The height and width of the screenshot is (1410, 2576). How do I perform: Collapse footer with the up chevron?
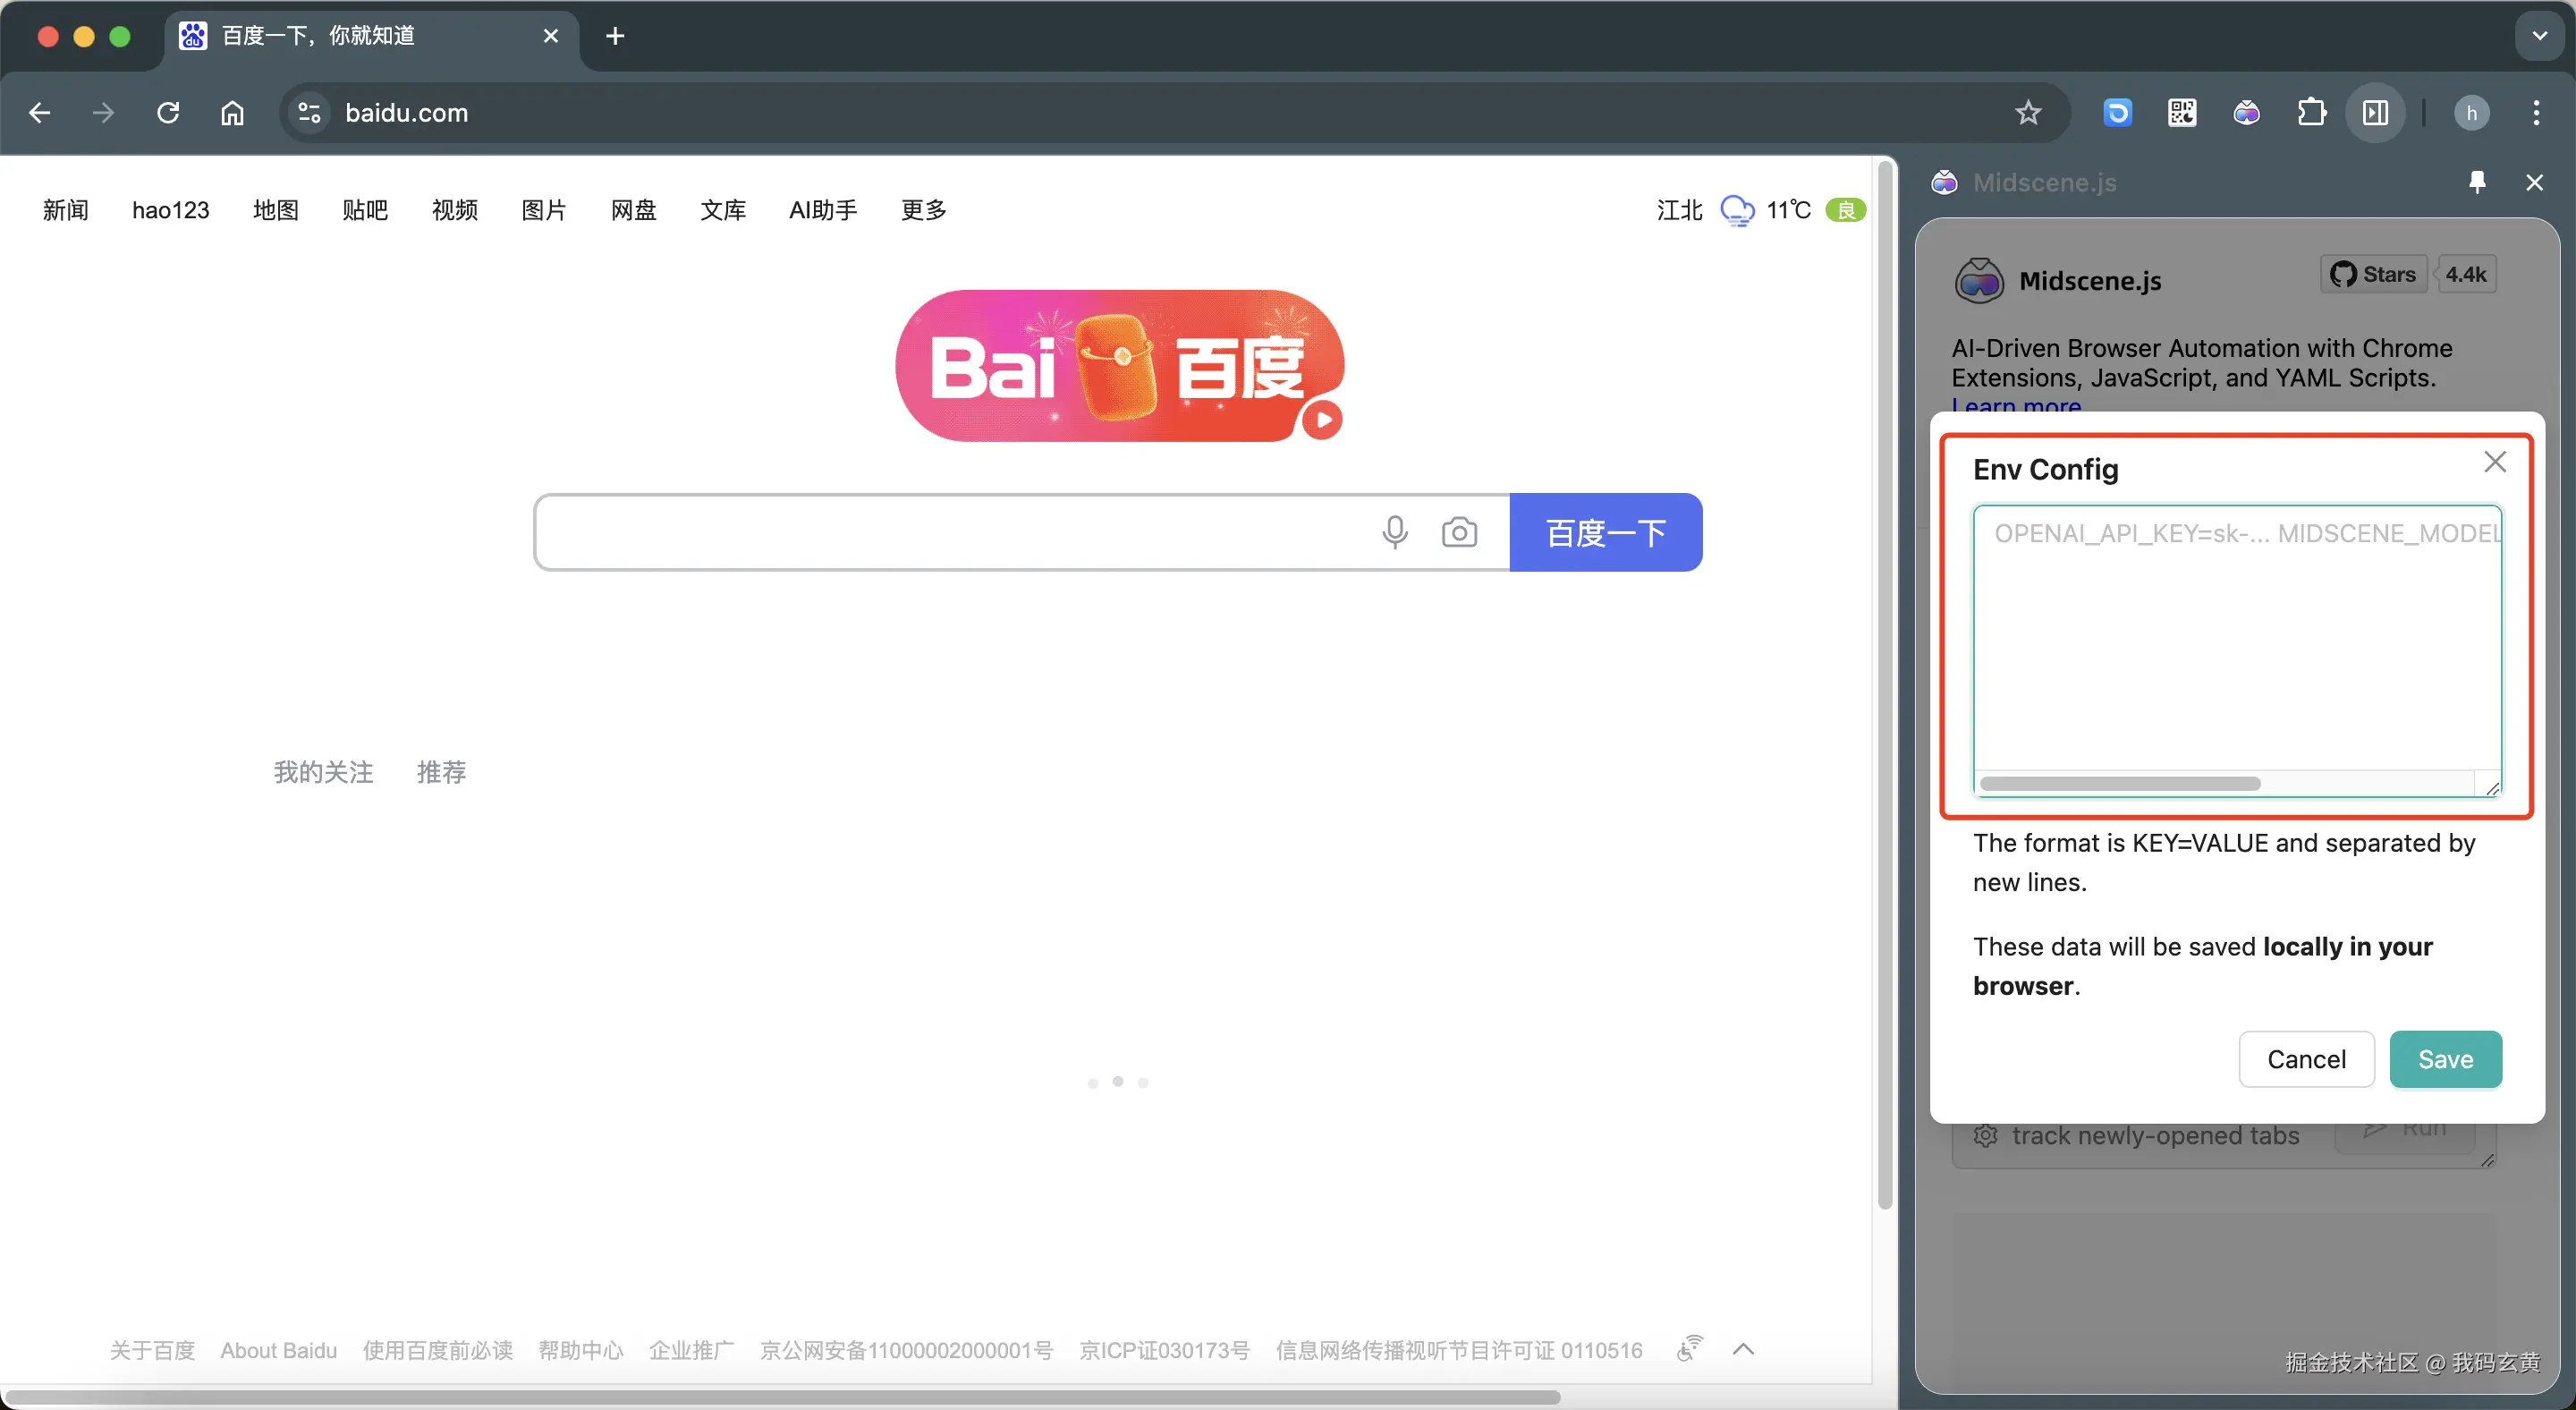(x=1743, y=1349)
